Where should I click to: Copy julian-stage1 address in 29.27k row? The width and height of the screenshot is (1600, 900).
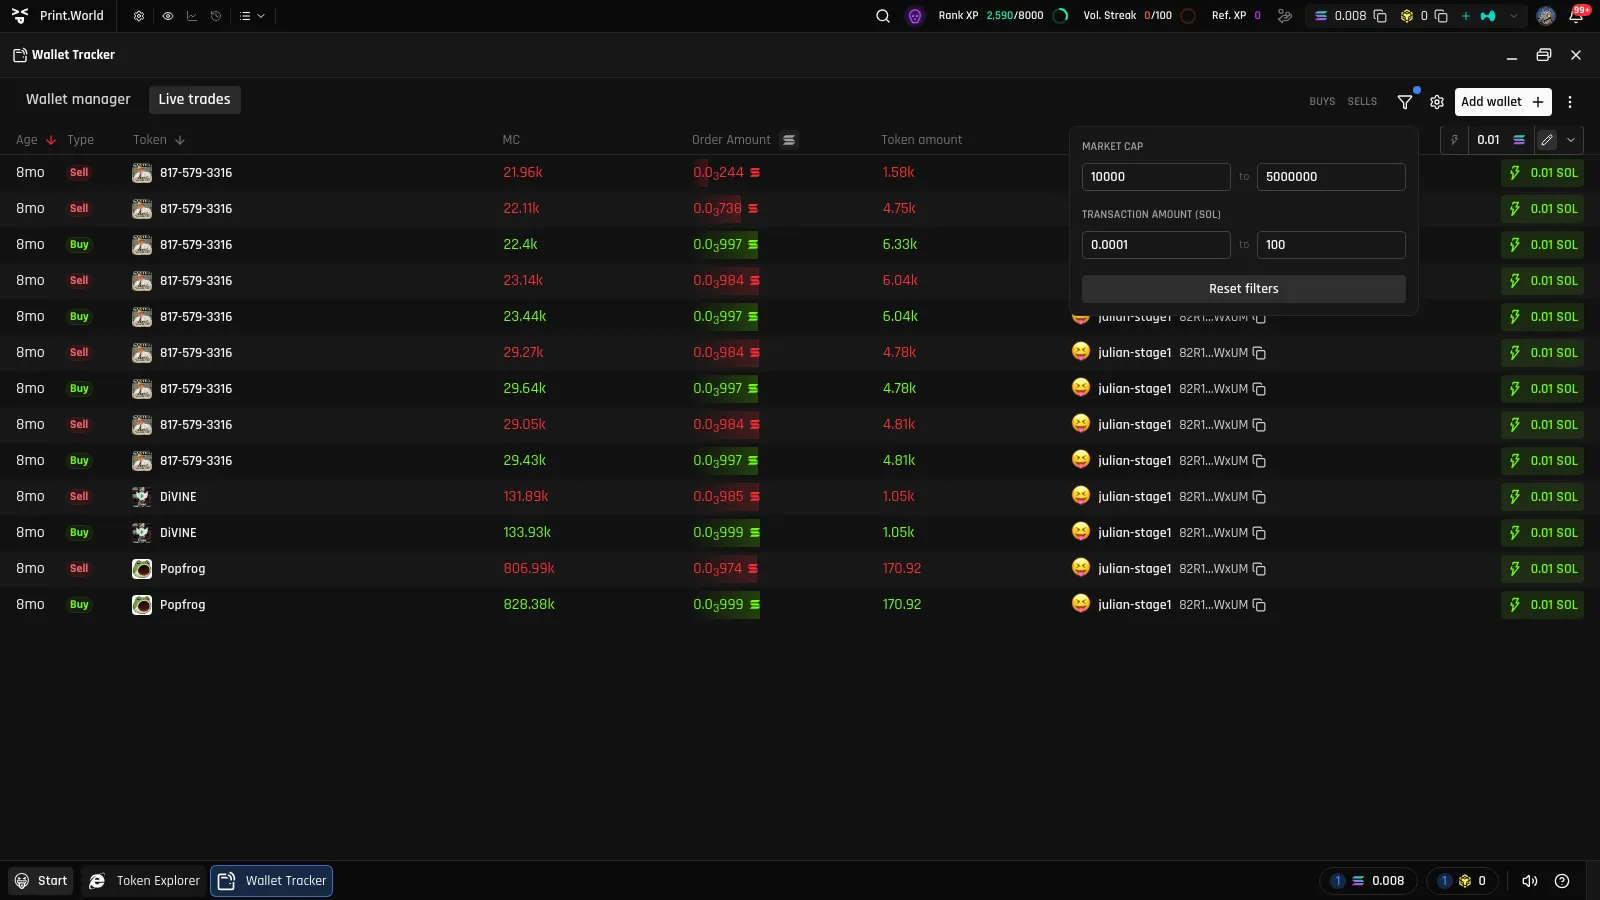(x=1259, y=353)
